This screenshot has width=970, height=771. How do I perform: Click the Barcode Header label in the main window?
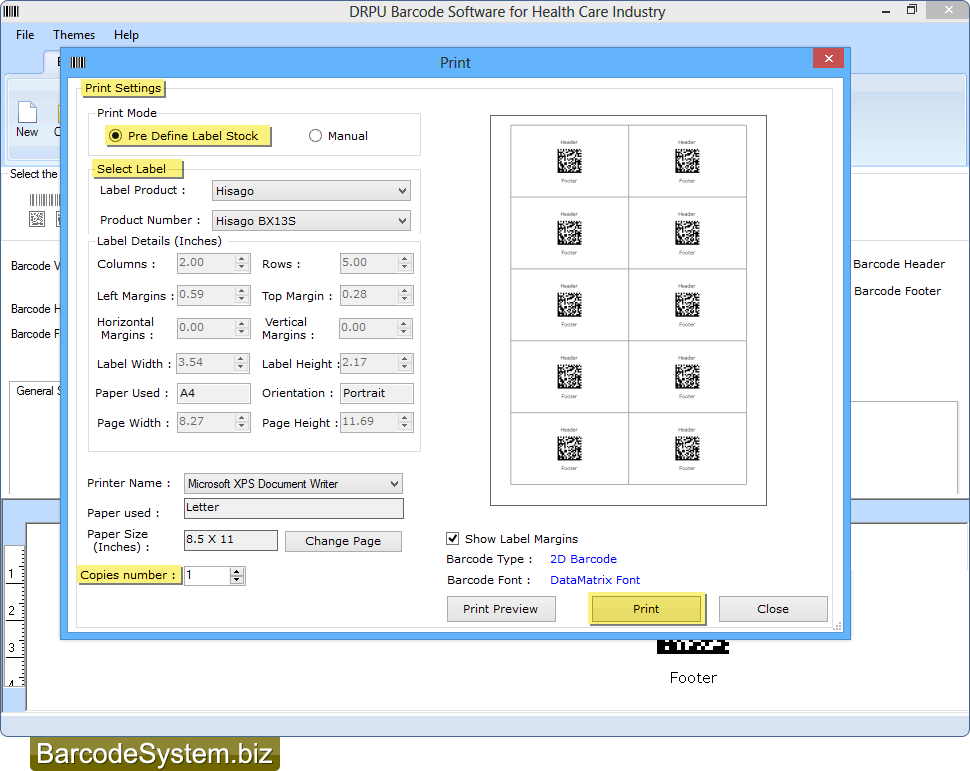pyautogui.click(x=899, y=264)
